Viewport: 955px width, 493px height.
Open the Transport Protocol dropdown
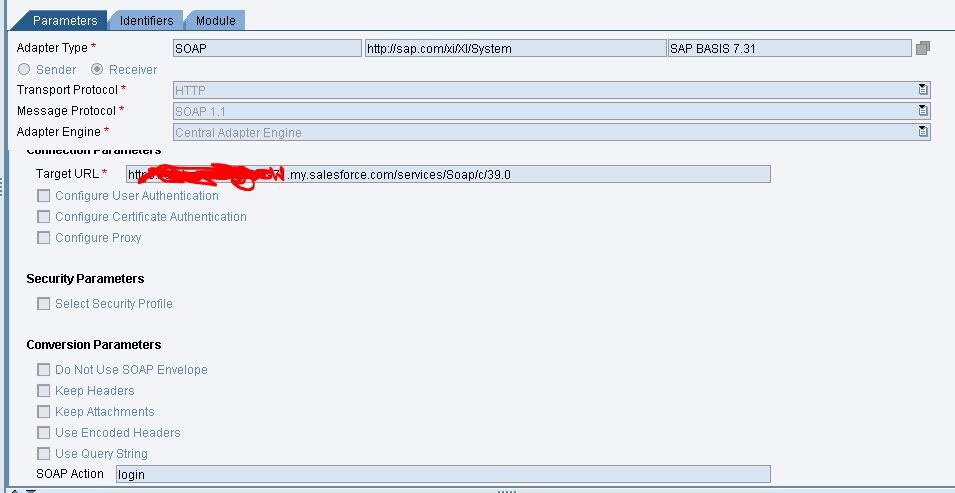pos(923,90)
